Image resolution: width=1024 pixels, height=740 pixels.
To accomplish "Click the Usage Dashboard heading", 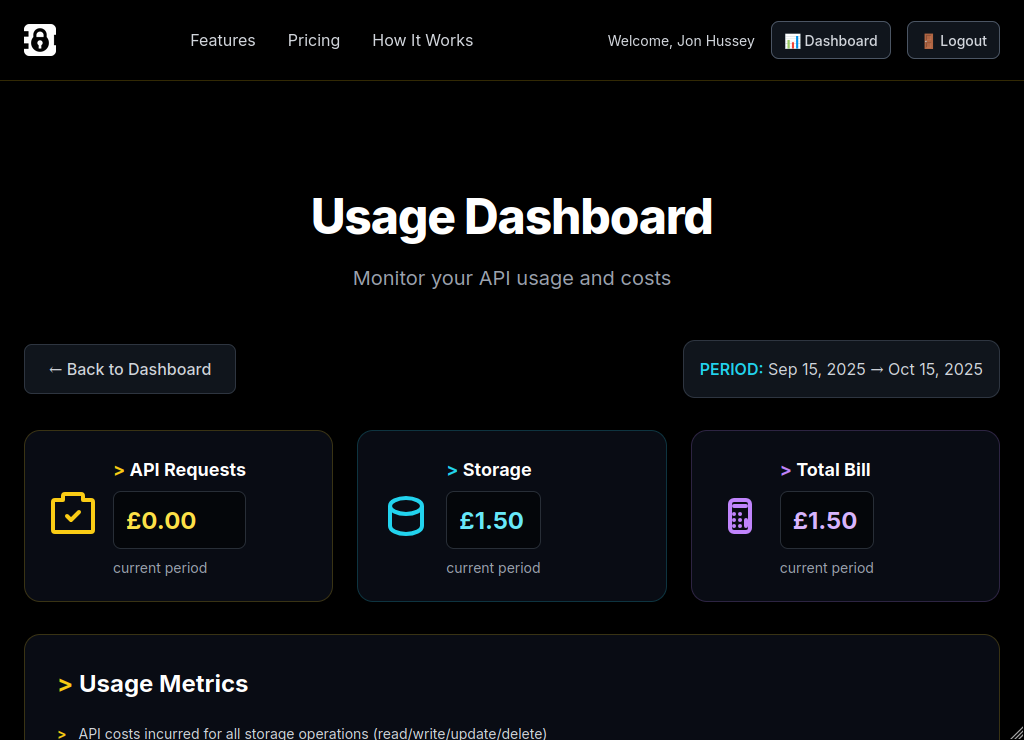I will pos(512,217).
